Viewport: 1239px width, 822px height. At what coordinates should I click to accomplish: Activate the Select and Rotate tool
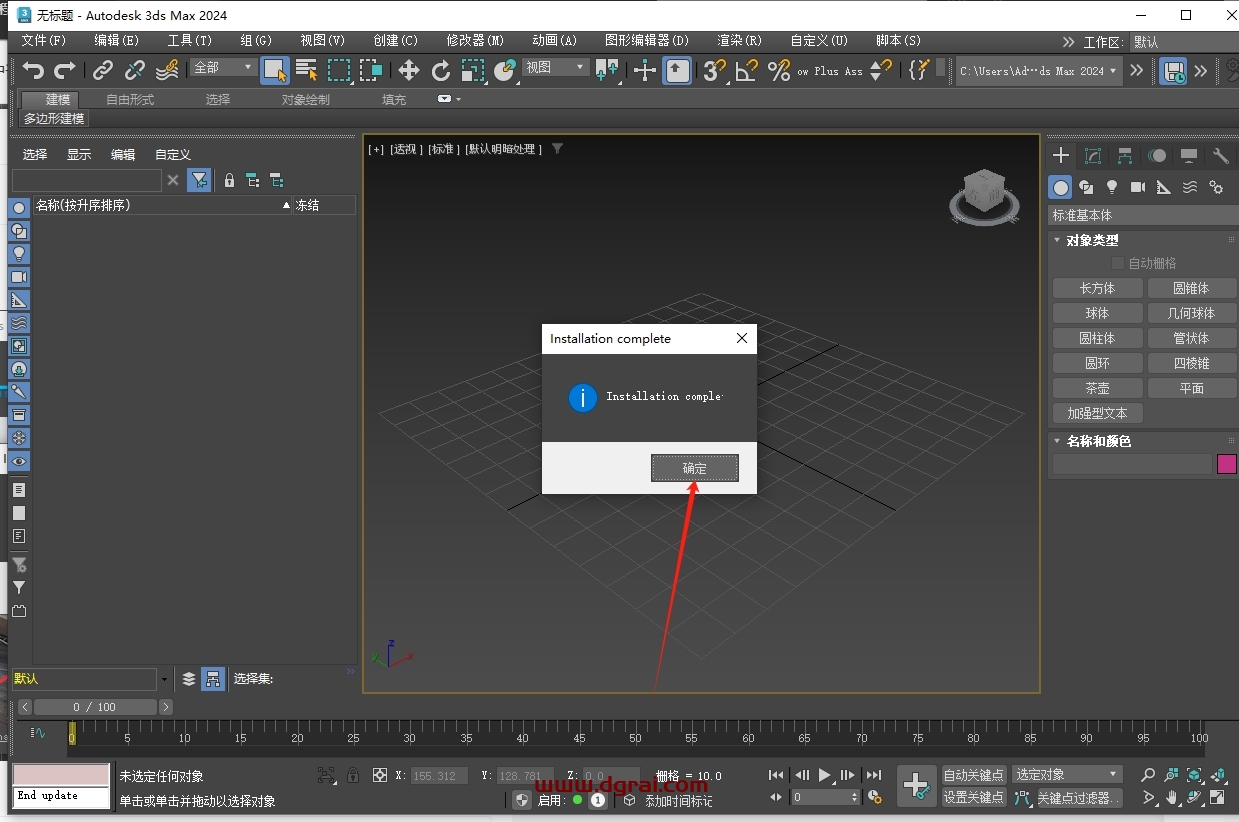click(441, 70)
